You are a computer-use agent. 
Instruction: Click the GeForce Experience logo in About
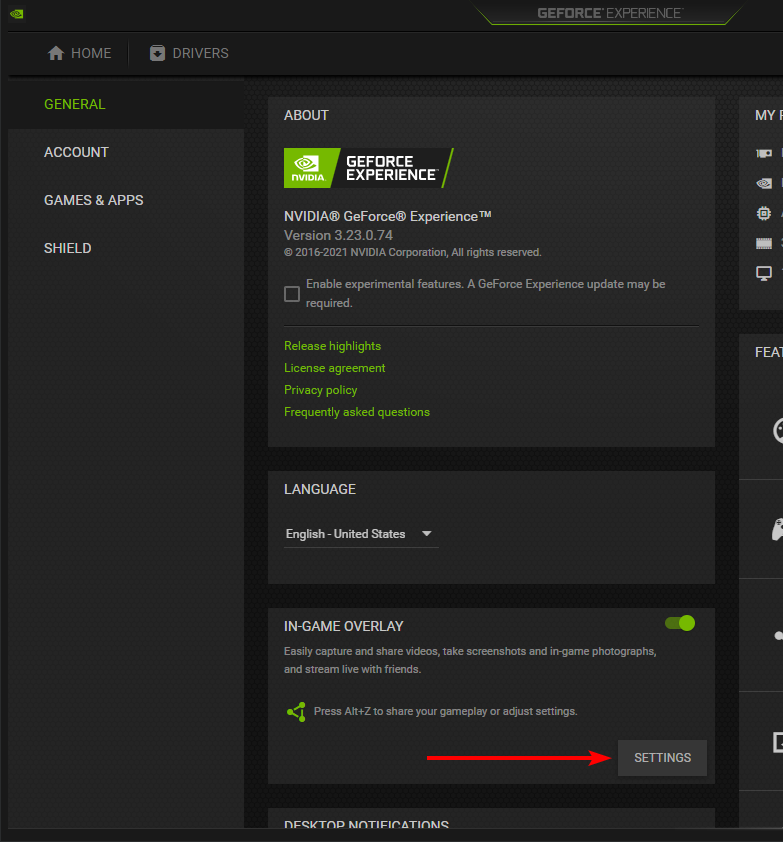pos(368,168)
